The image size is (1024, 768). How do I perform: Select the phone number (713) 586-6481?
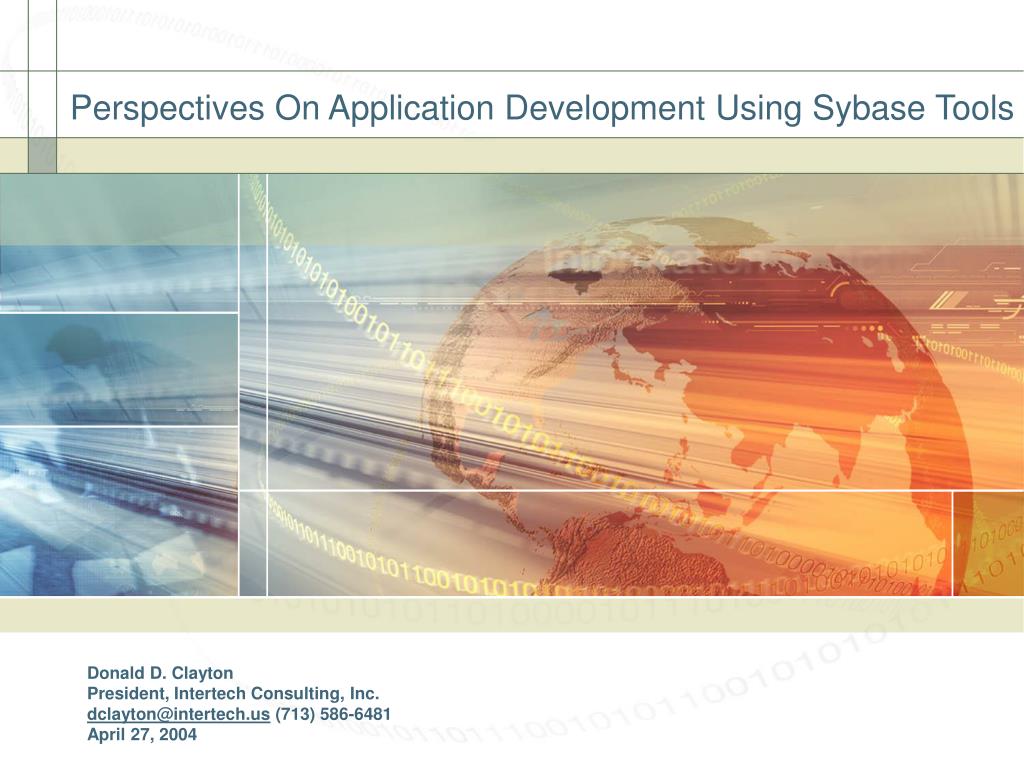click(x=333, y=714)
